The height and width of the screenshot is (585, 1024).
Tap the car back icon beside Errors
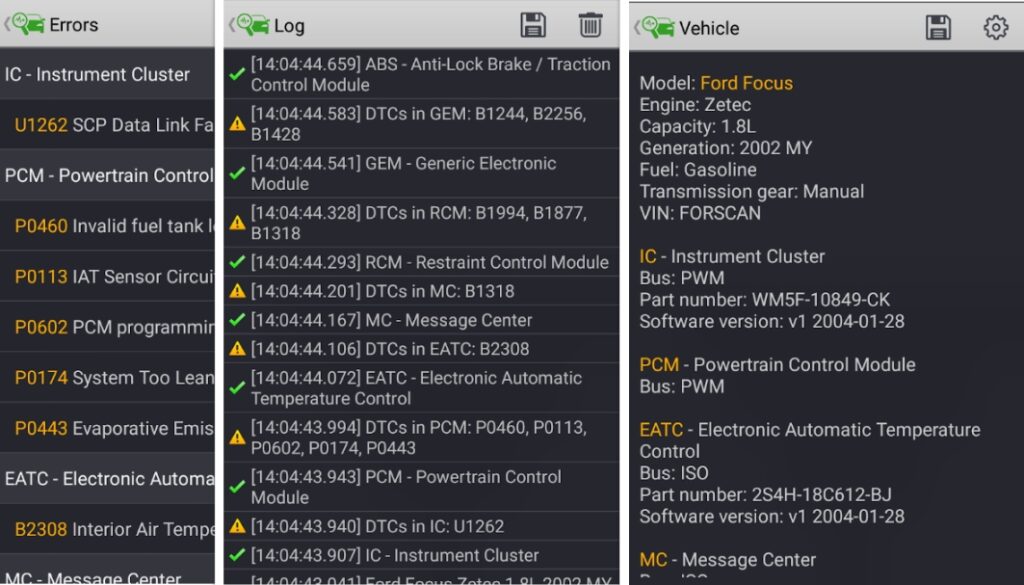(x=26, y=25)
